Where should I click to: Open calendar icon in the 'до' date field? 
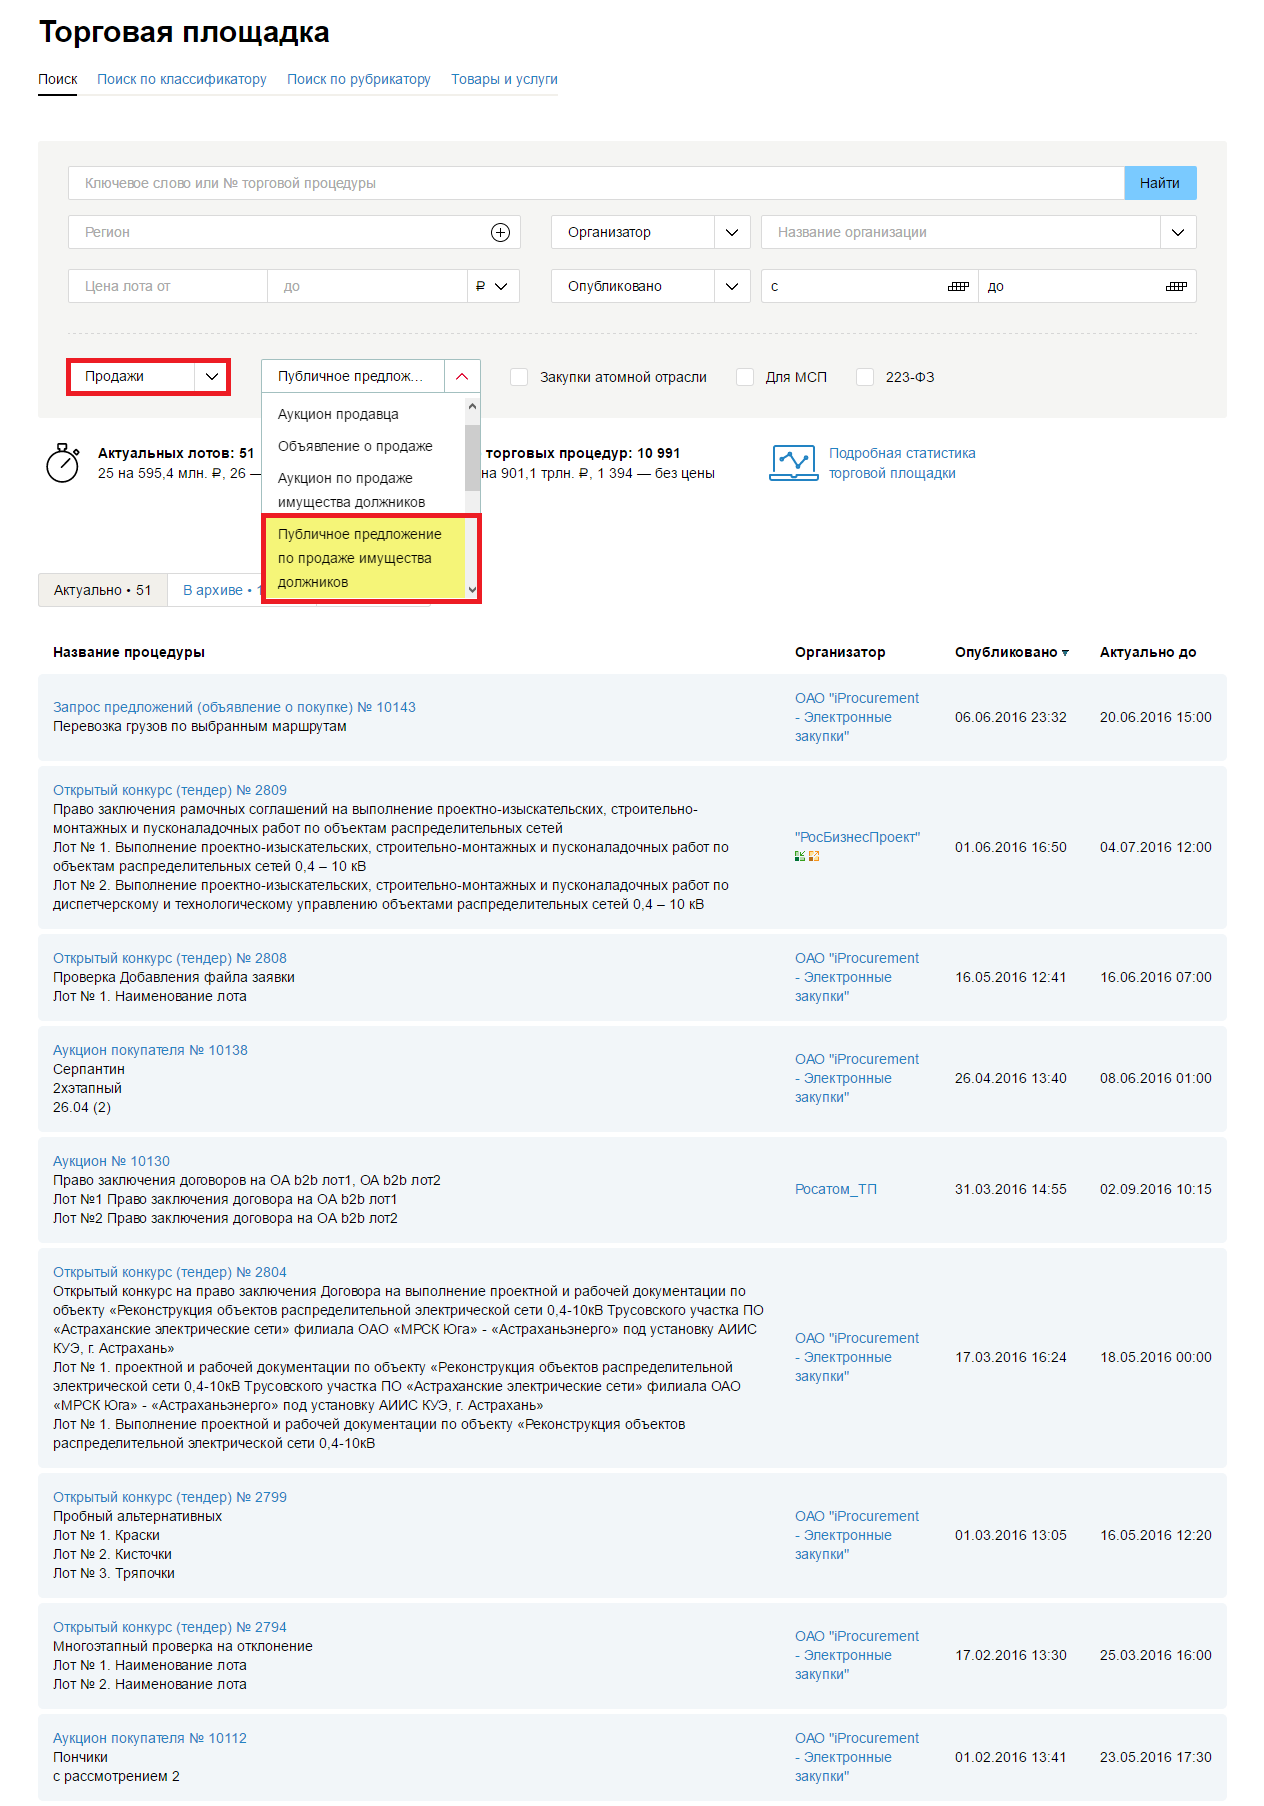coord(1175,286)
